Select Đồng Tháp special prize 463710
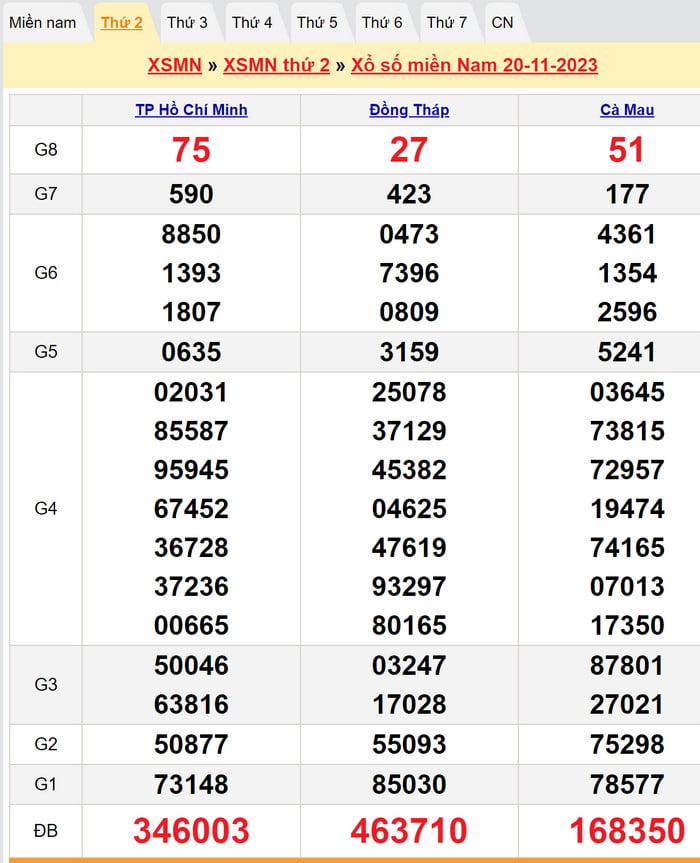 pyautogui.click(x=409, y=830)
